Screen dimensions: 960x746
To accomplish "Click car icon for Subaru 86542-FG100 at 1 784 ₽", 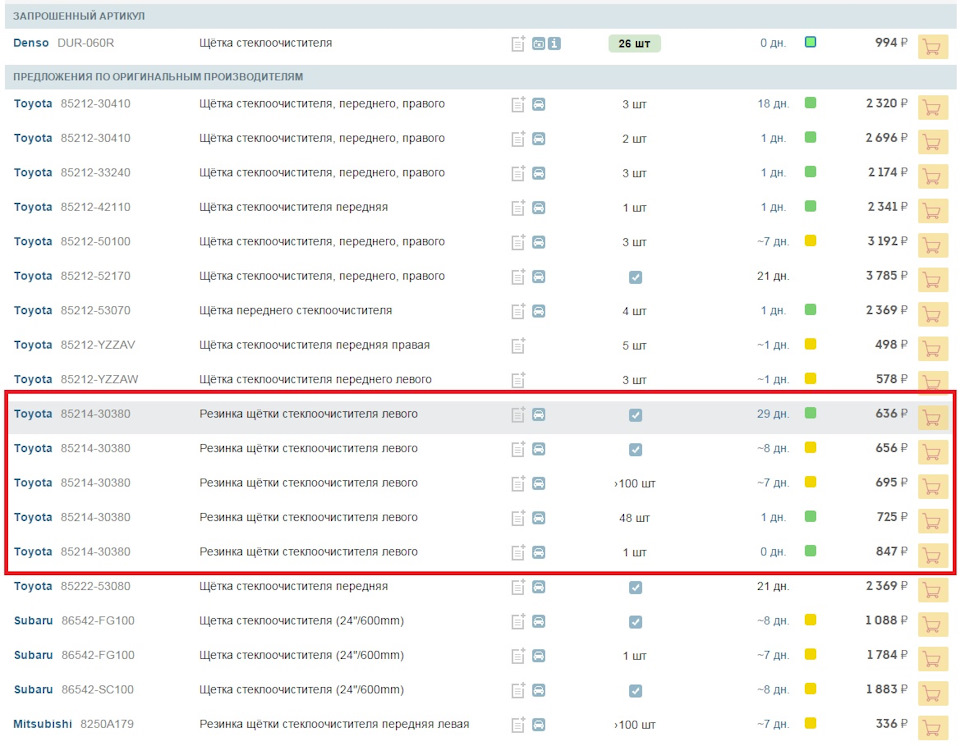I will 538,656.
